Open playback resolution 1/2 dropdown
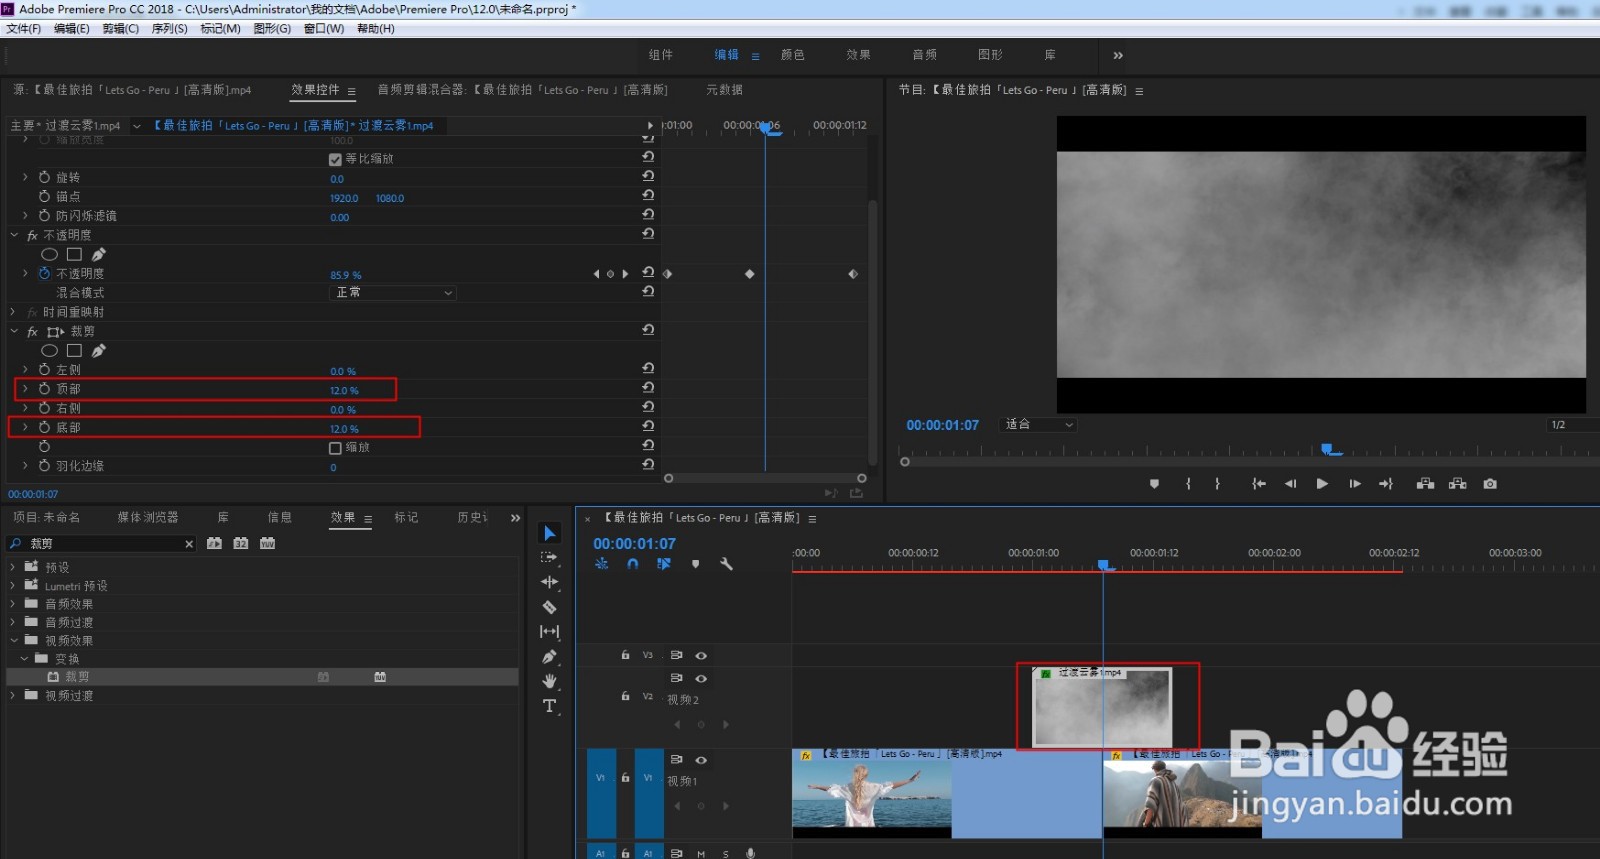 click(1572, 425)
